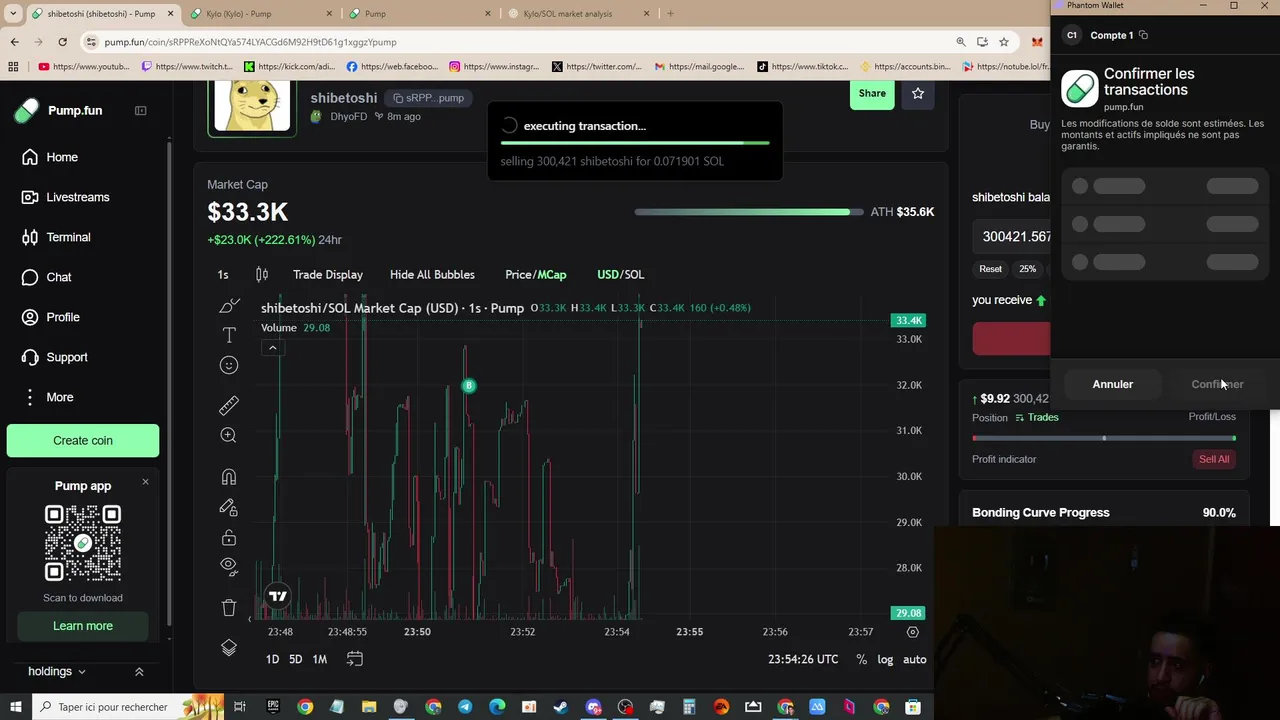Select the drawing brush tool in chart toolbar

click(x=229, y=305)
